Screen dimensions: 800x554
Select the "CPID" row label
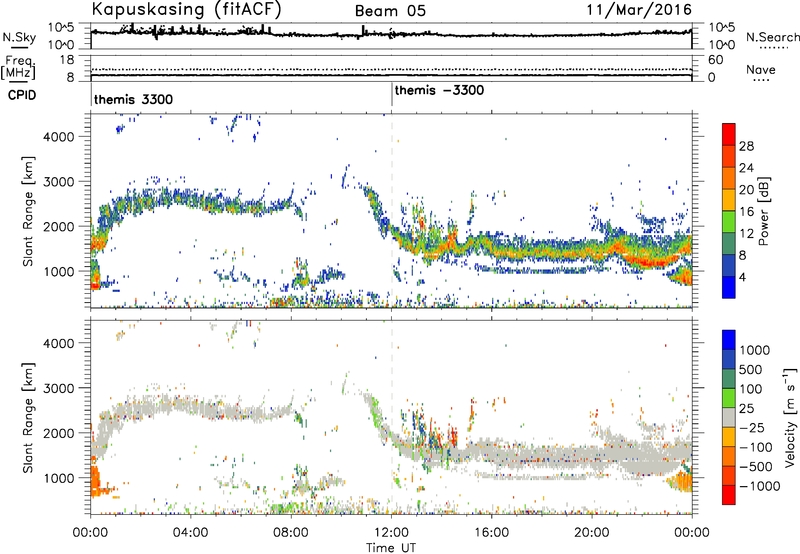pyautogui.click(x=22, y=95)
